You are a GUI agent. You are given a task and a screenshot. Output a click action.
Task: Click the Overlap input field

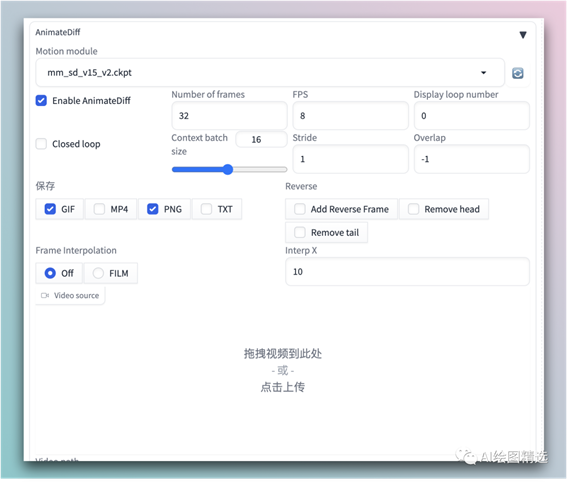472,159
